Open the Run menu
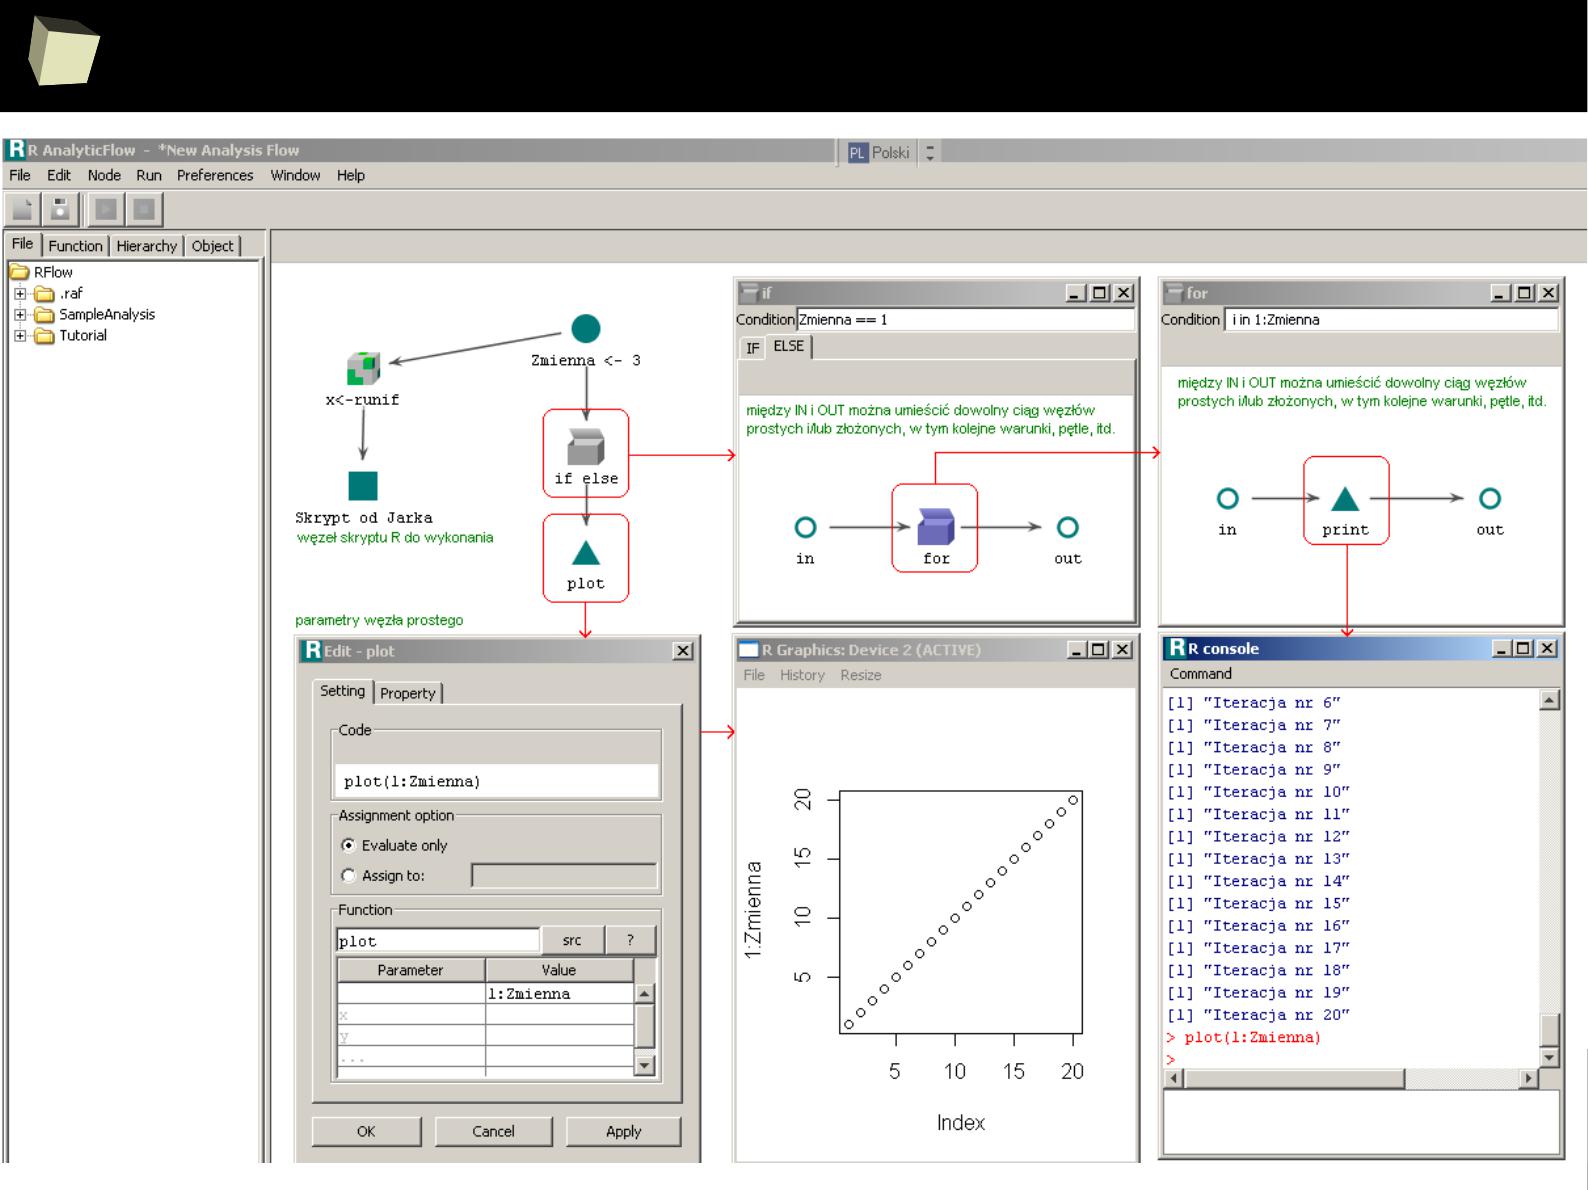 (149, 175)
